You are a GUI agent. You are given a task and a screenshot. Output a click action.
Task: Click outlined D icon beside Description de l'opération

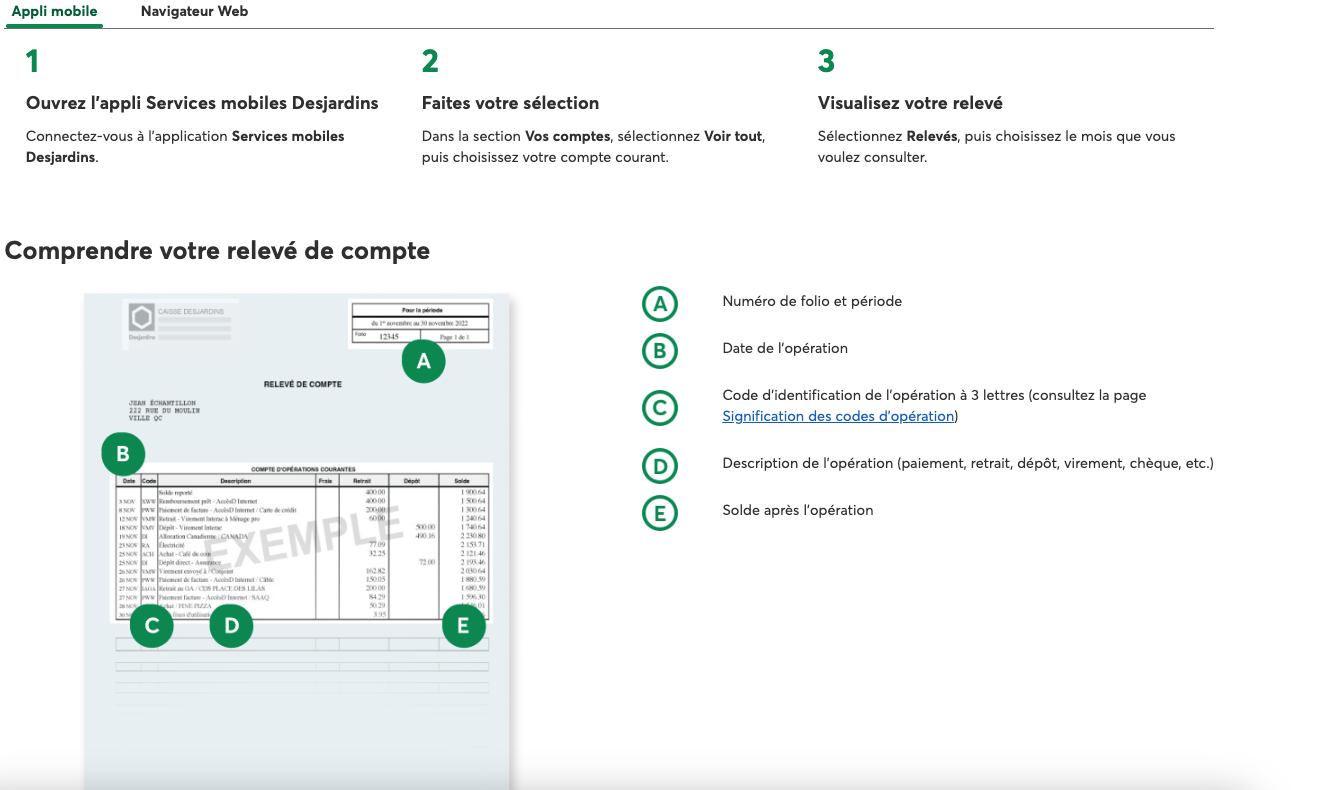(660, 465)
